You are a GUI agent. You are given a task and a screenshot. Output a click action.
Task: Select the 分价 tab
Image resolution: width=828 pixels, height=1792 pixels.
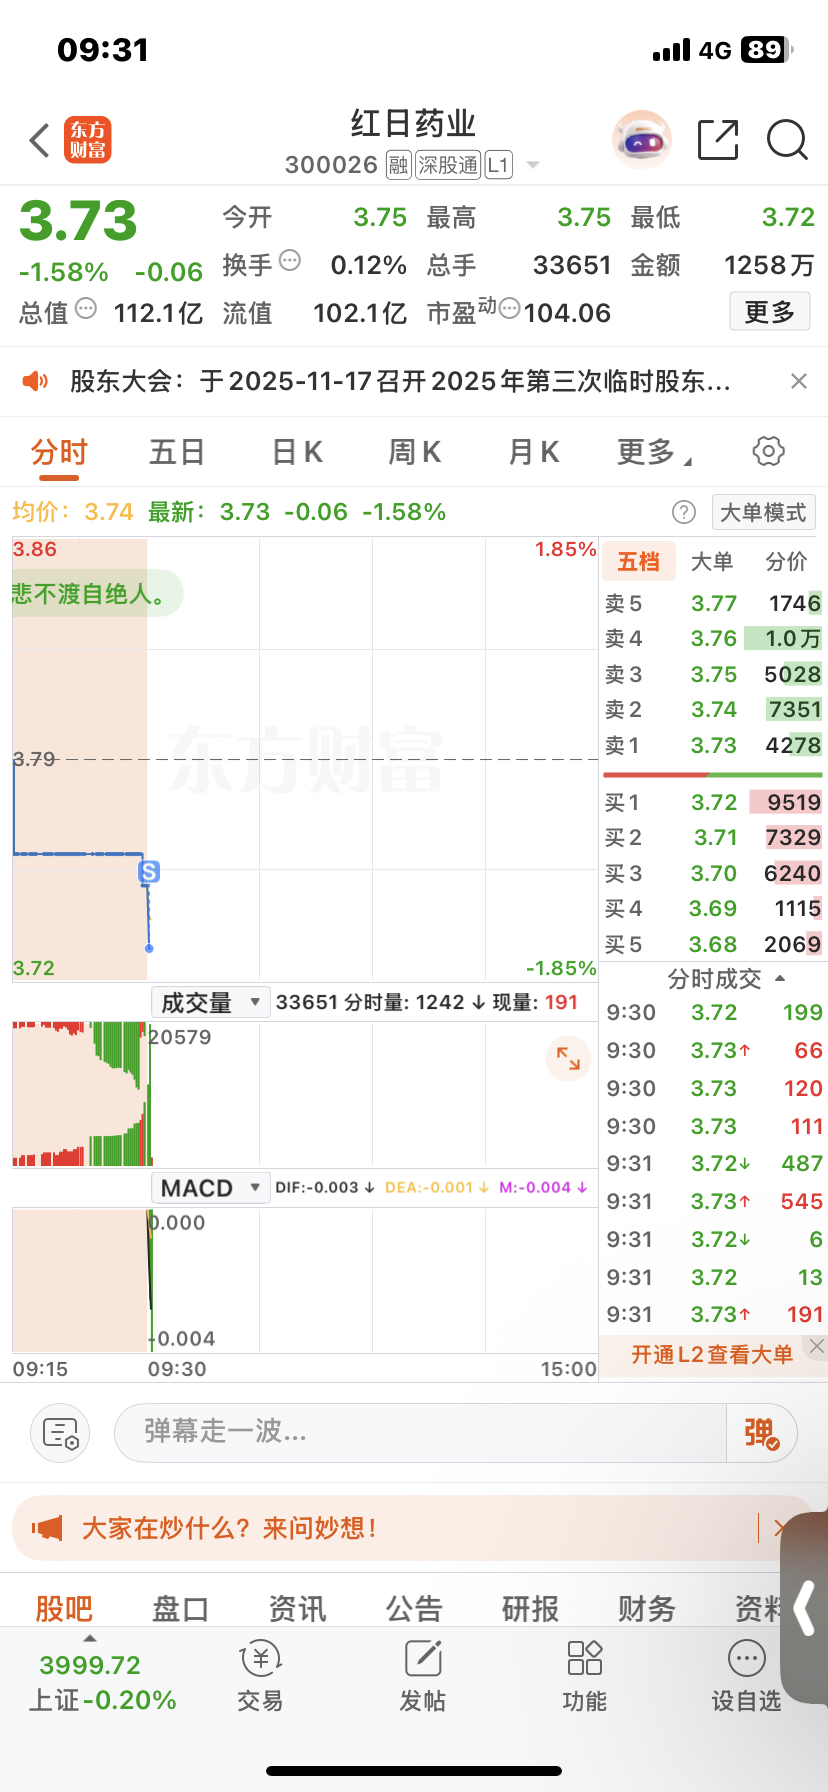tap(786, 561)
